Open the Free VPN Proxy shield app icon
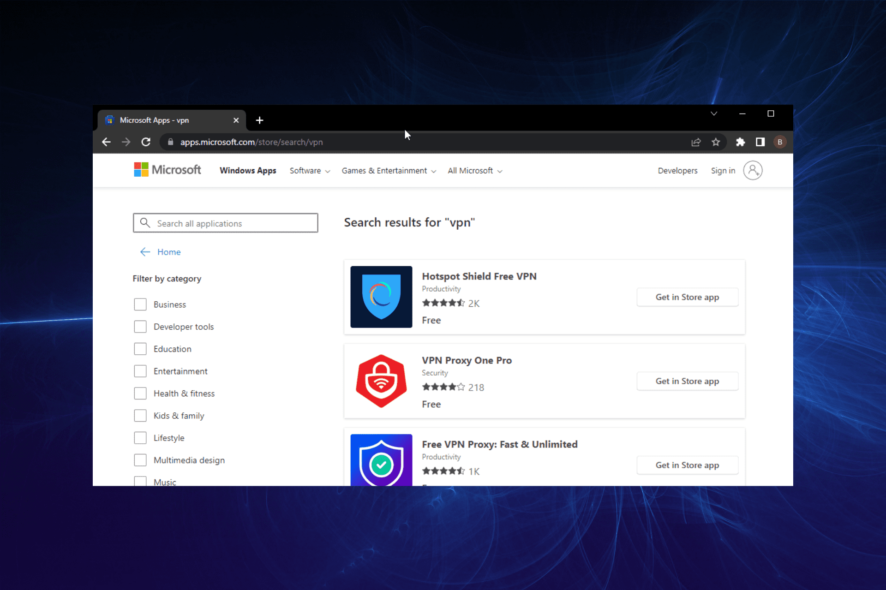Screen dimensions: 886x590 381,460
